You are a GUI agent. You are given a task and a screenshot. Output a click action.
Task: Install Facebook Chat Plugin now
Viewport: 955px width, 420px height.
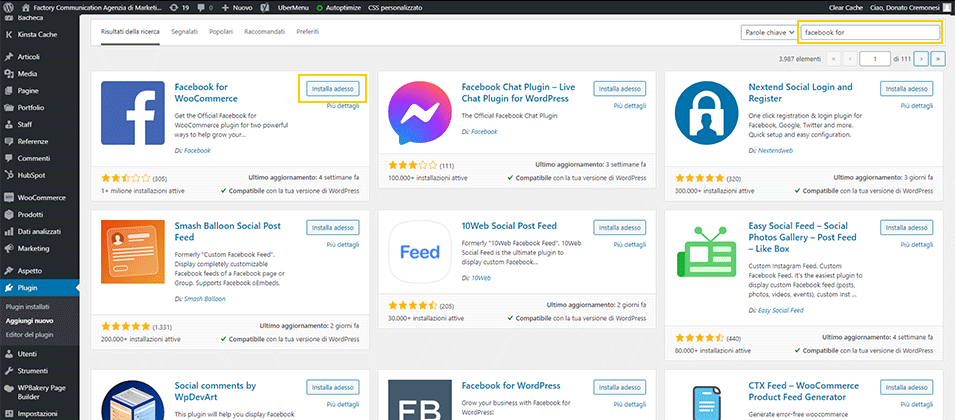(x=619, y=89)
